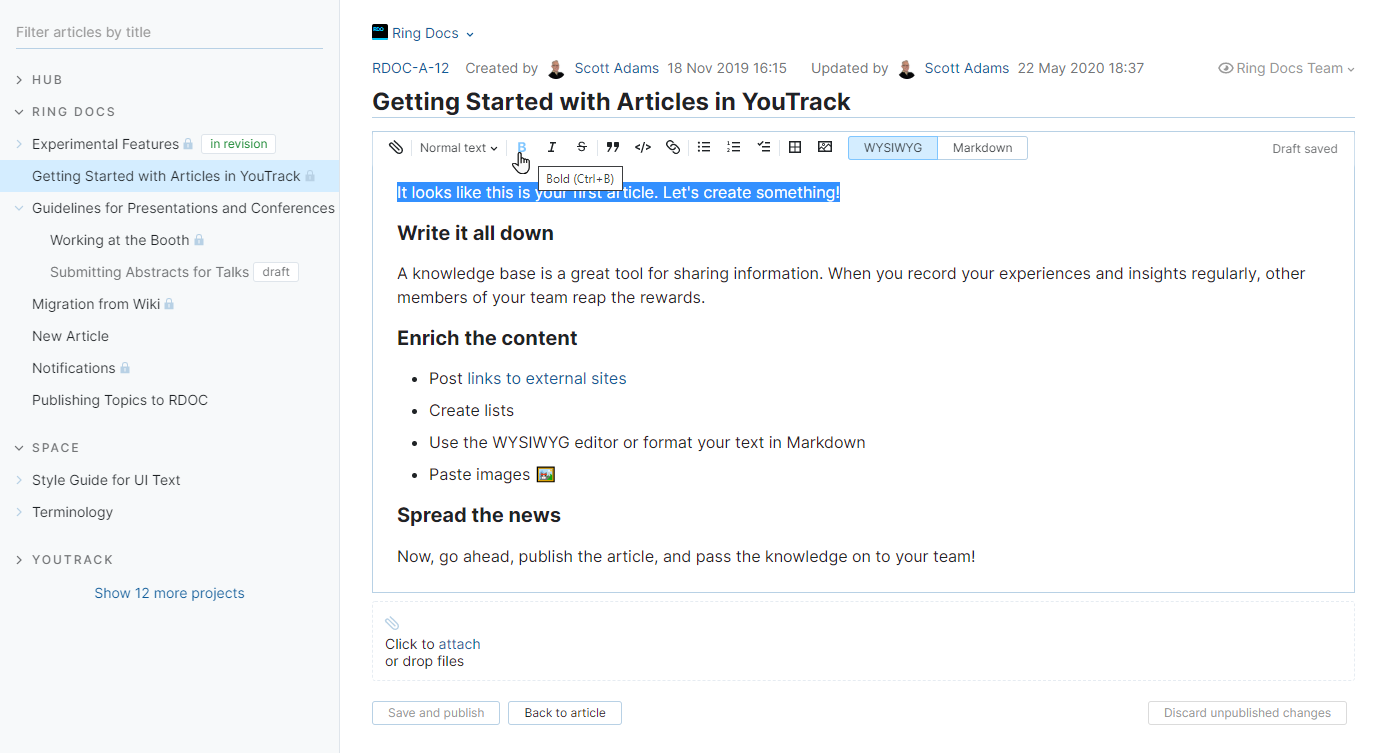Click Show 12 more projects
Screen dimensions: 1385x753
tap(169, 593)
